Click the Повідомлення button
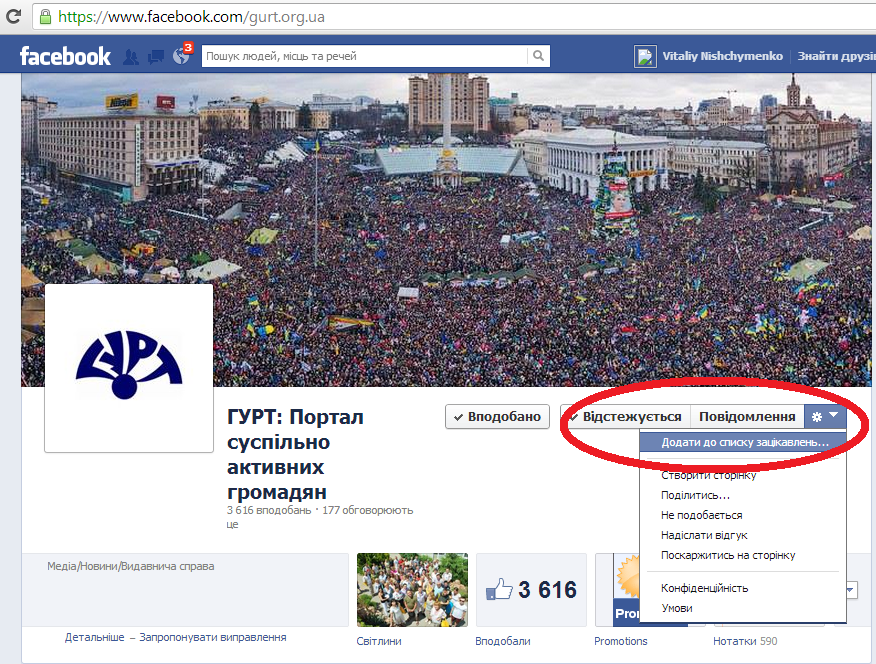Viewport: 876px width, 664px height. (748, 417)
